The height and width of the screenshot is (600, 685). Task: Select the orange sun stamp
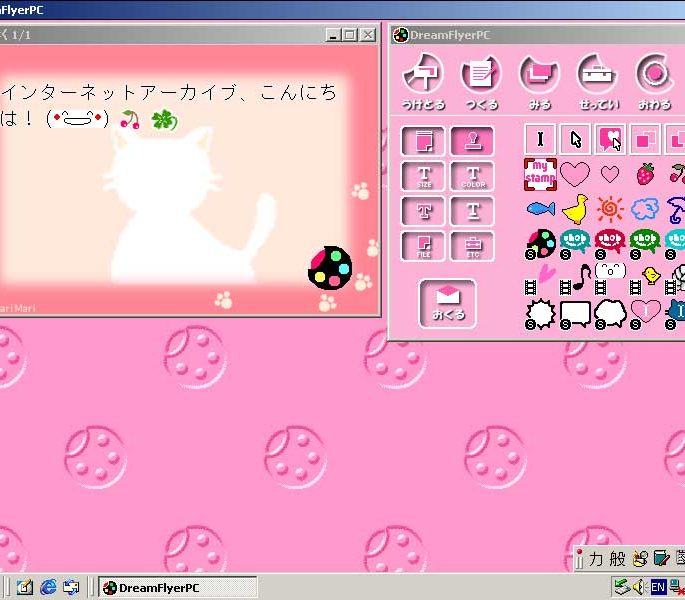[610, 208]
